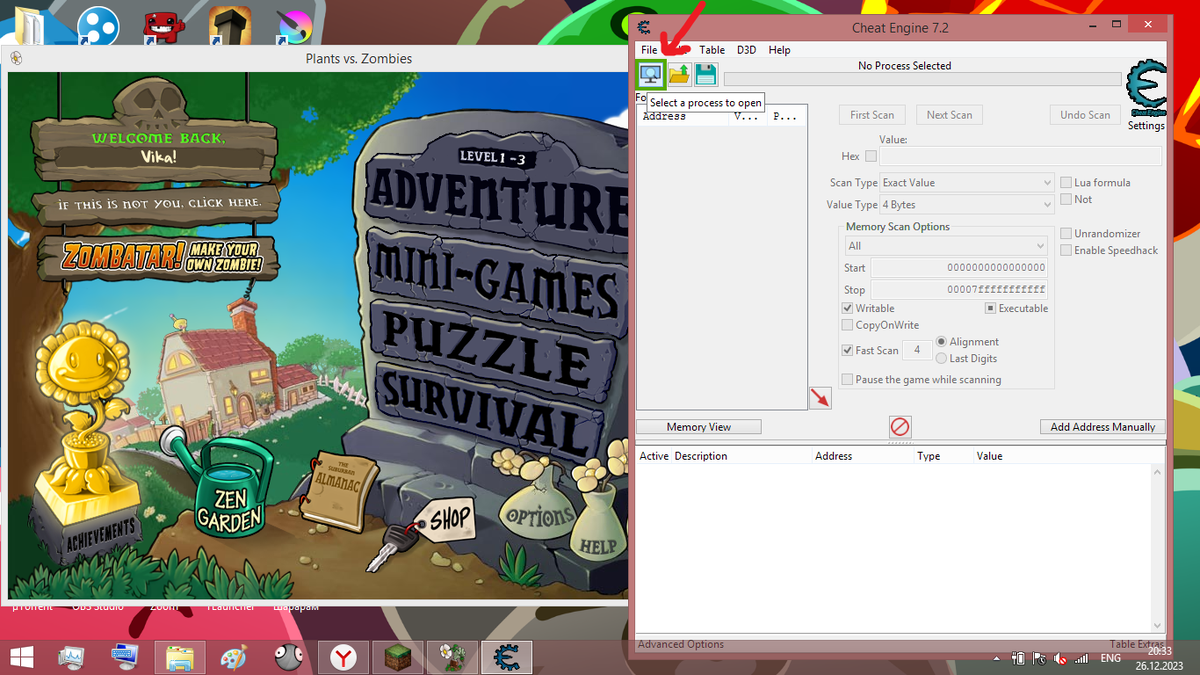Open the memory region All dropdown
Screen dimensions: 1200x675
(946, 246)
